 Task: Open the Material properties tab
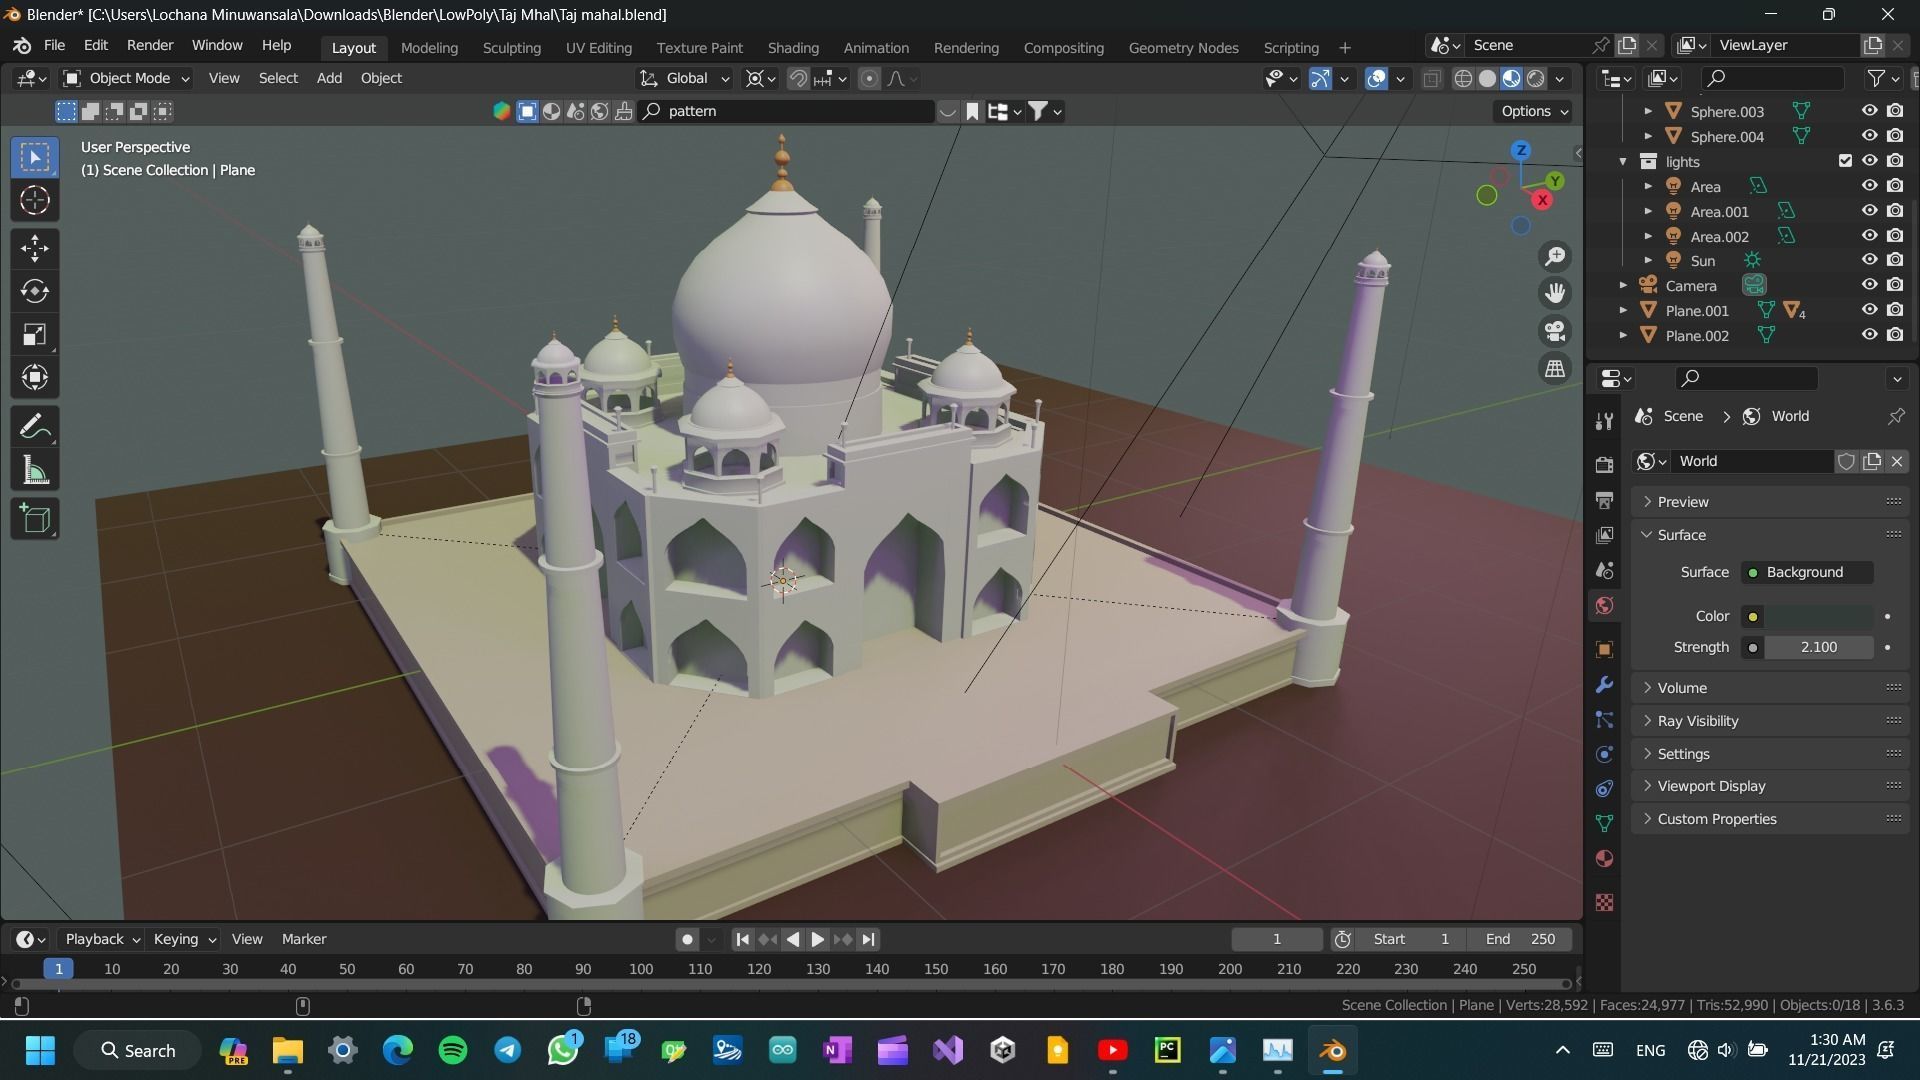[1604, 859]
